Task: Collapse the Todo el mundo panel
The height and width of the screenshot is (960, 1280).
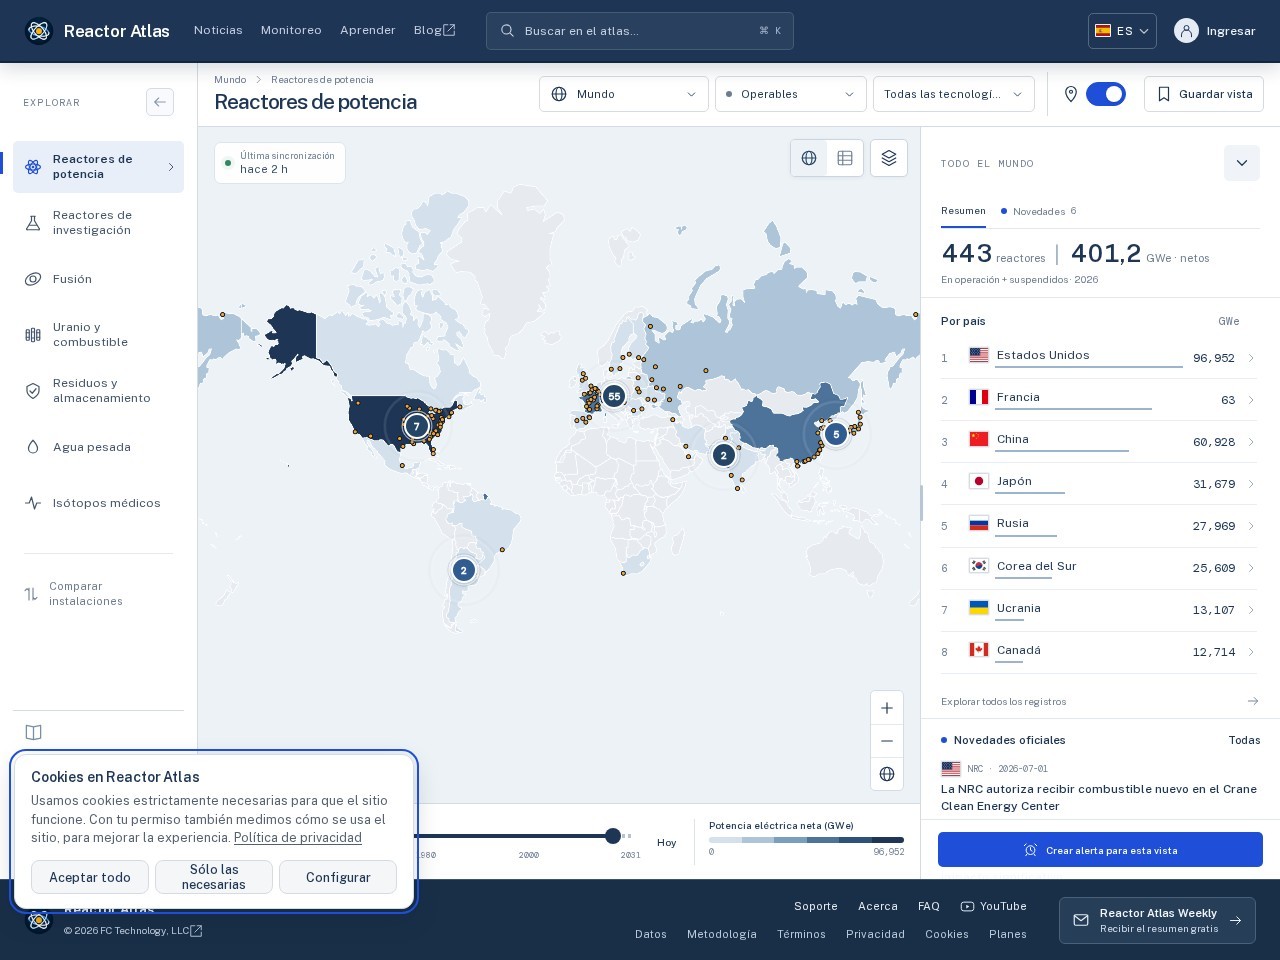Action: point(1242,163)
